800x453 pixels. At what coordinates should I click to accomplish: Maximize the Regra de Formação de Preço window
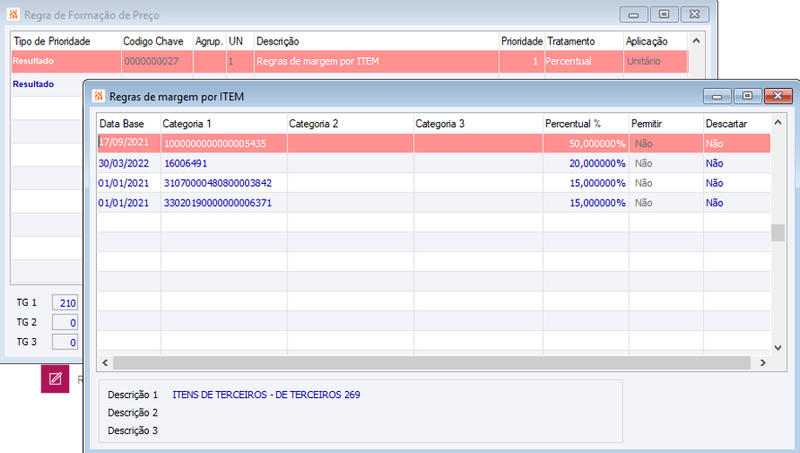tap(664, 14)
